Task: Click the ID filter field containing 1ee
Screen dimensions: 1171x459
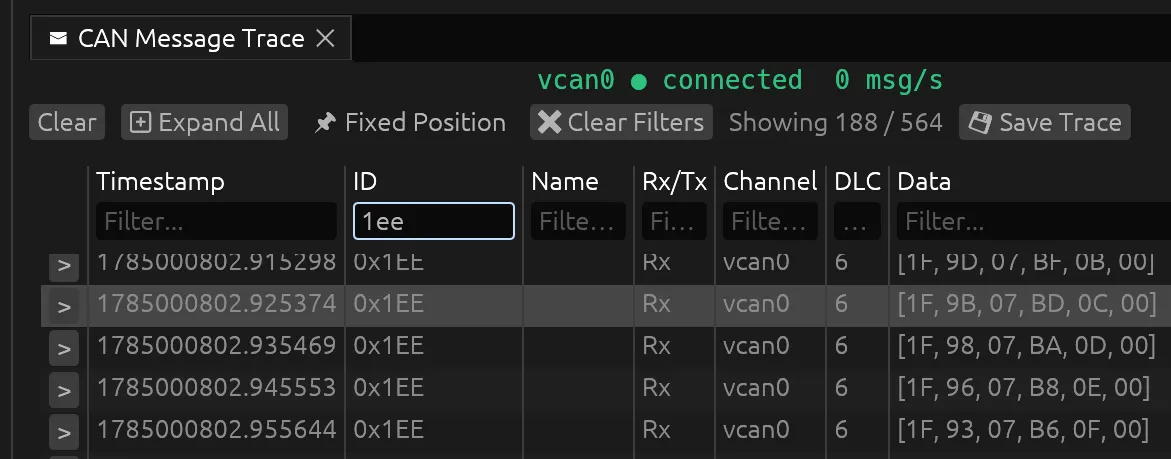Action: (x=434, y=222)
